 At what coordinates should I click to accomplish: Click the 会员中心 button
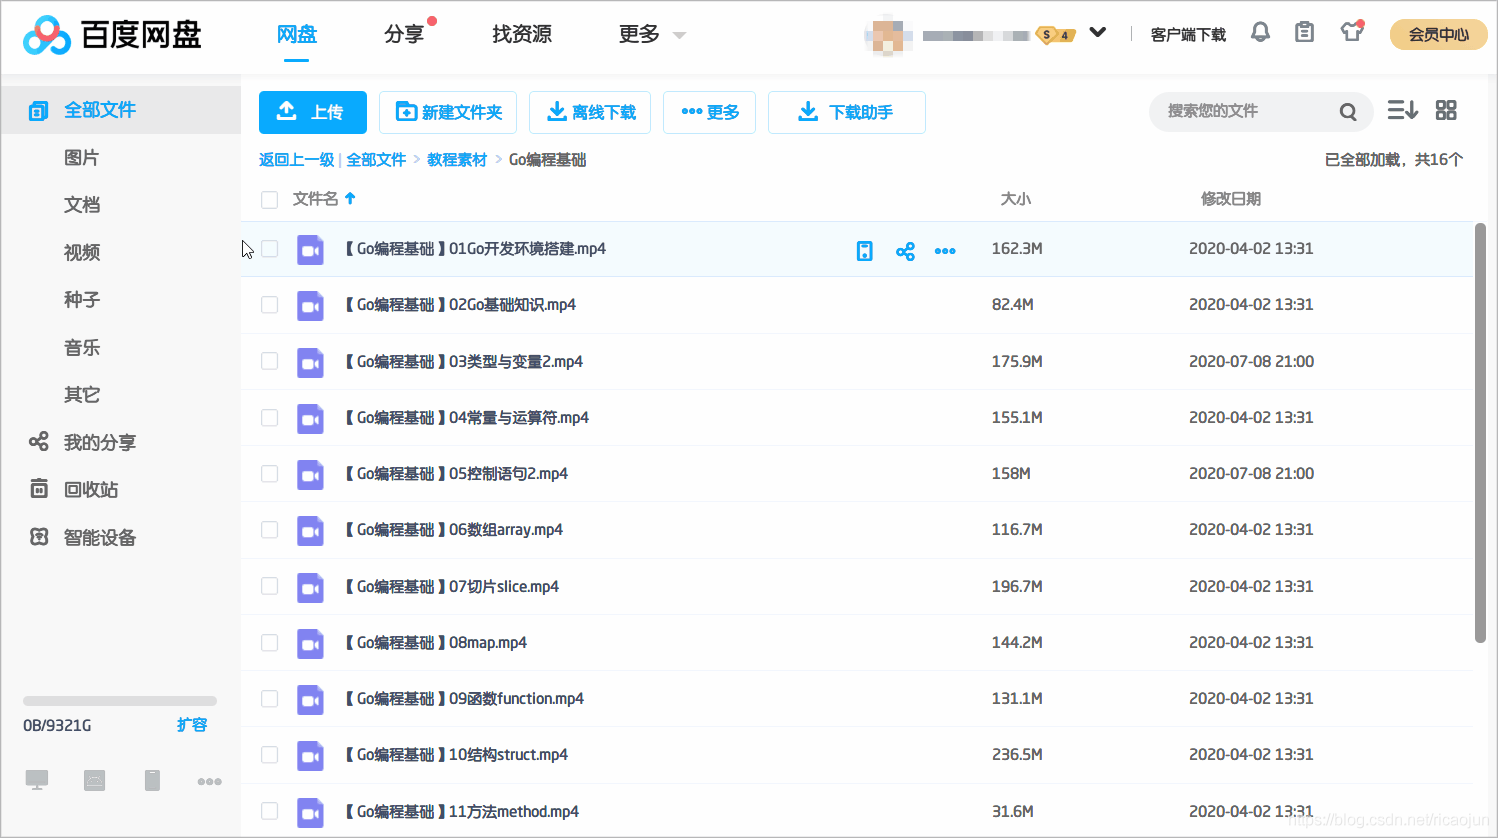tap(1439, 34)
